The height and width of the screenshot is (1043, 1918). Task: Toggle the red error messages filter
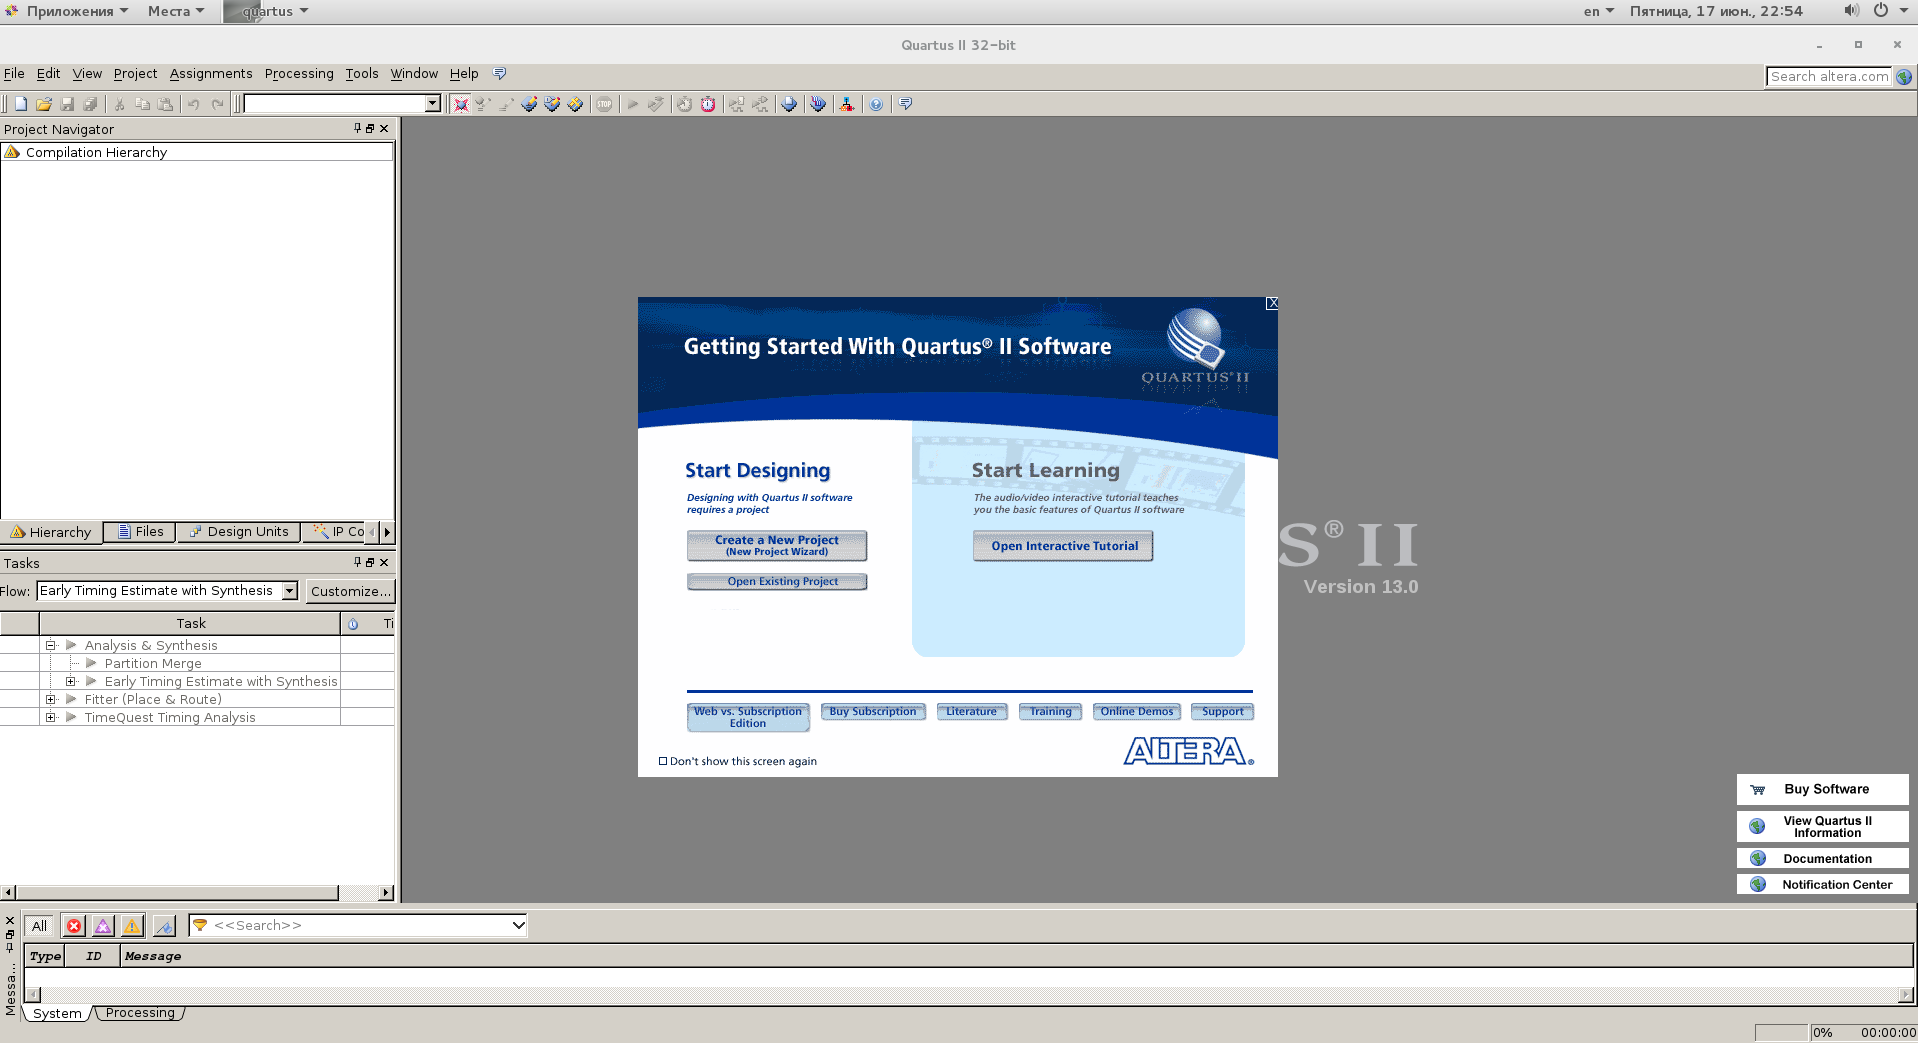[x=74, y=926]
